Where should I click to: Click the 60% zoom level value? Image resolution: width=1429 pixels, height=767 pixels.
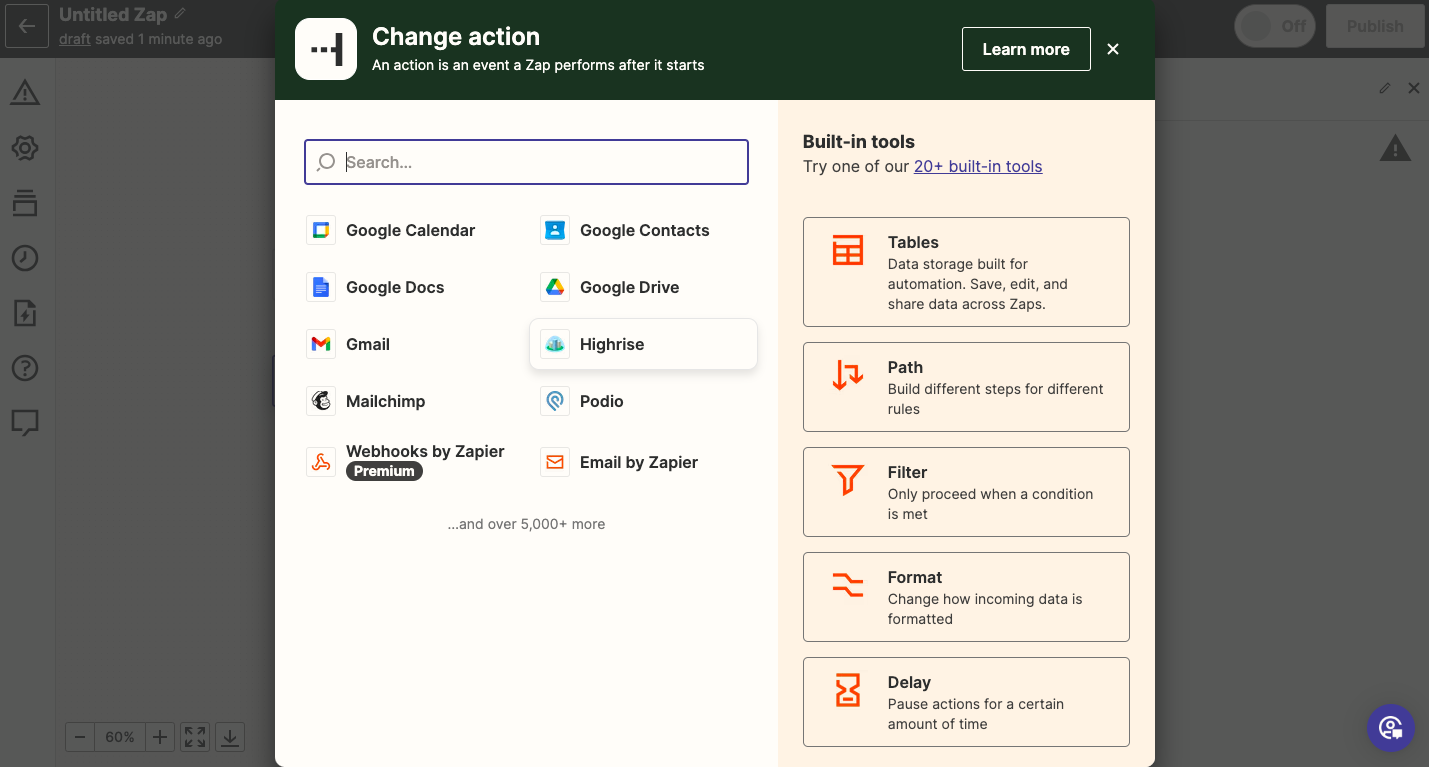click(120, 737)
